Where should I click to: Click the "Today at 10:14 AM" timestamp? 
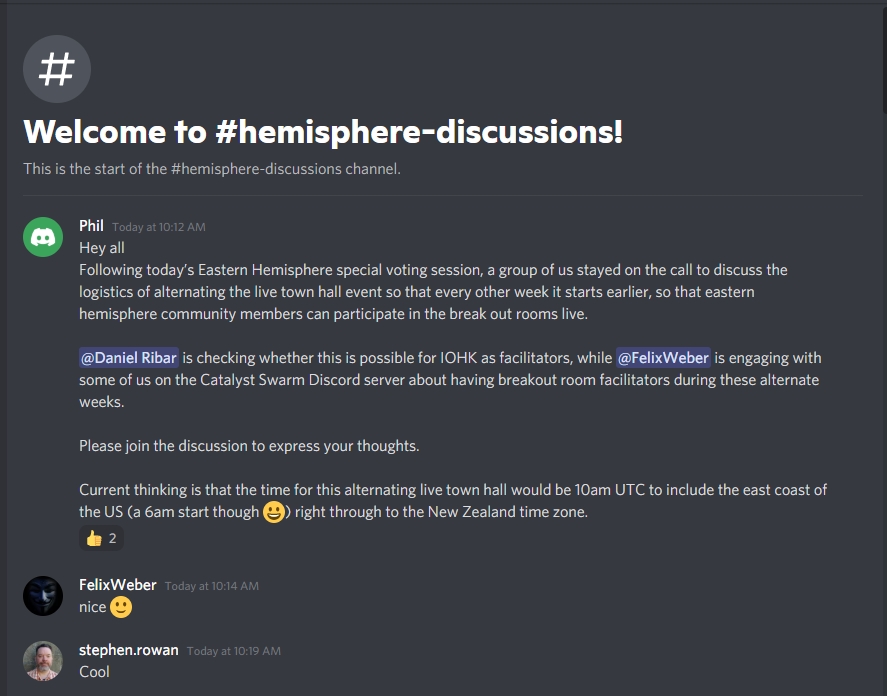pyautogui.click(x=212, y=586)
